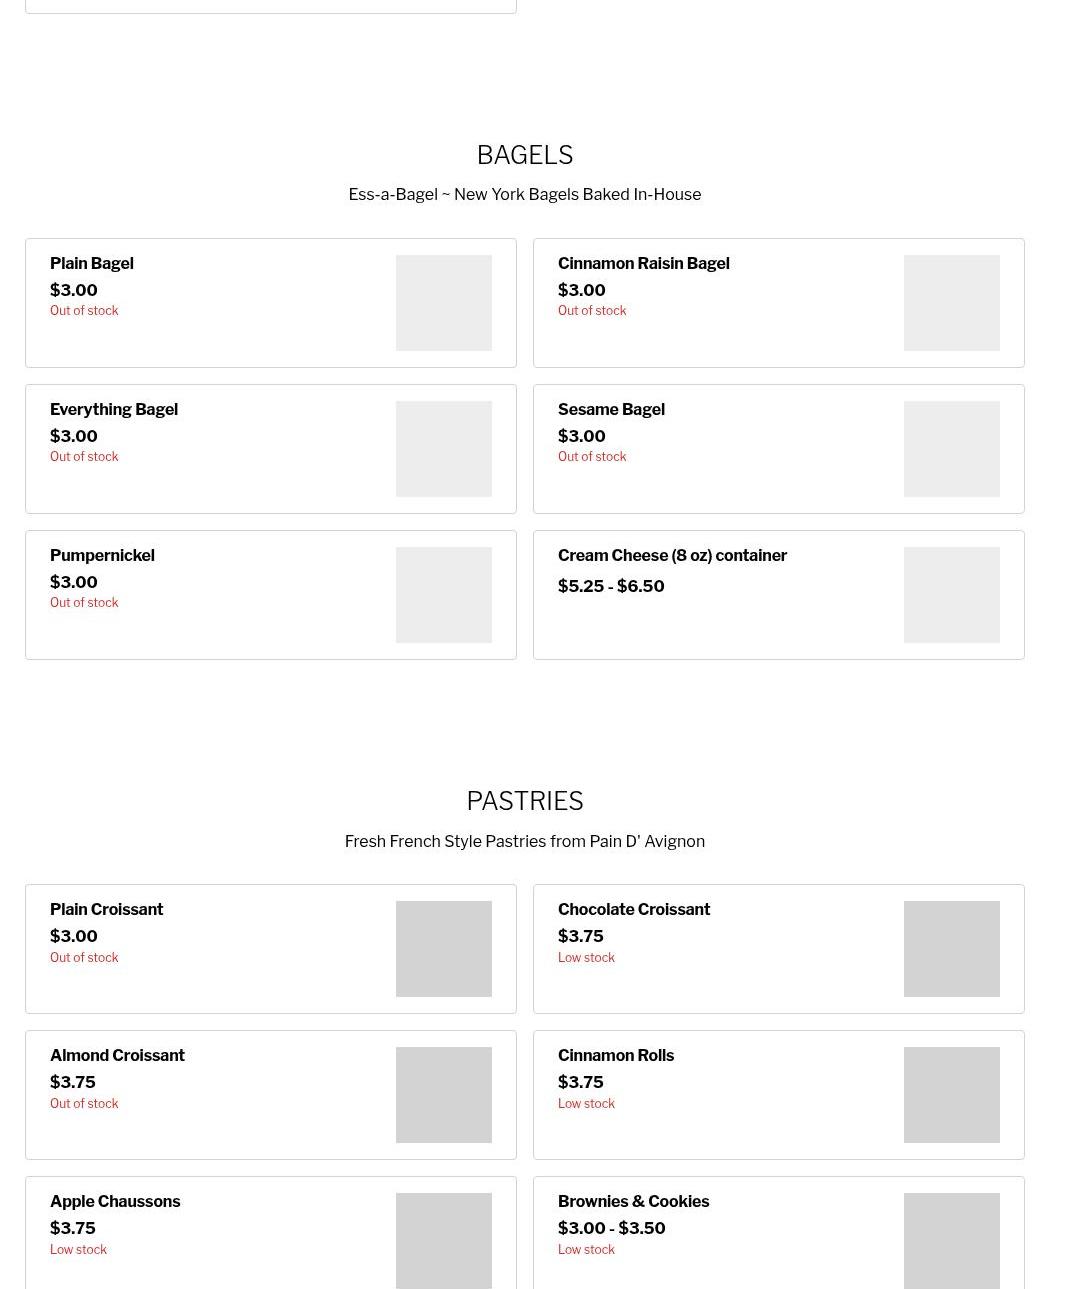Click the Cinnamon Raisin Bagel thumbnail

(x=951, y=303)
